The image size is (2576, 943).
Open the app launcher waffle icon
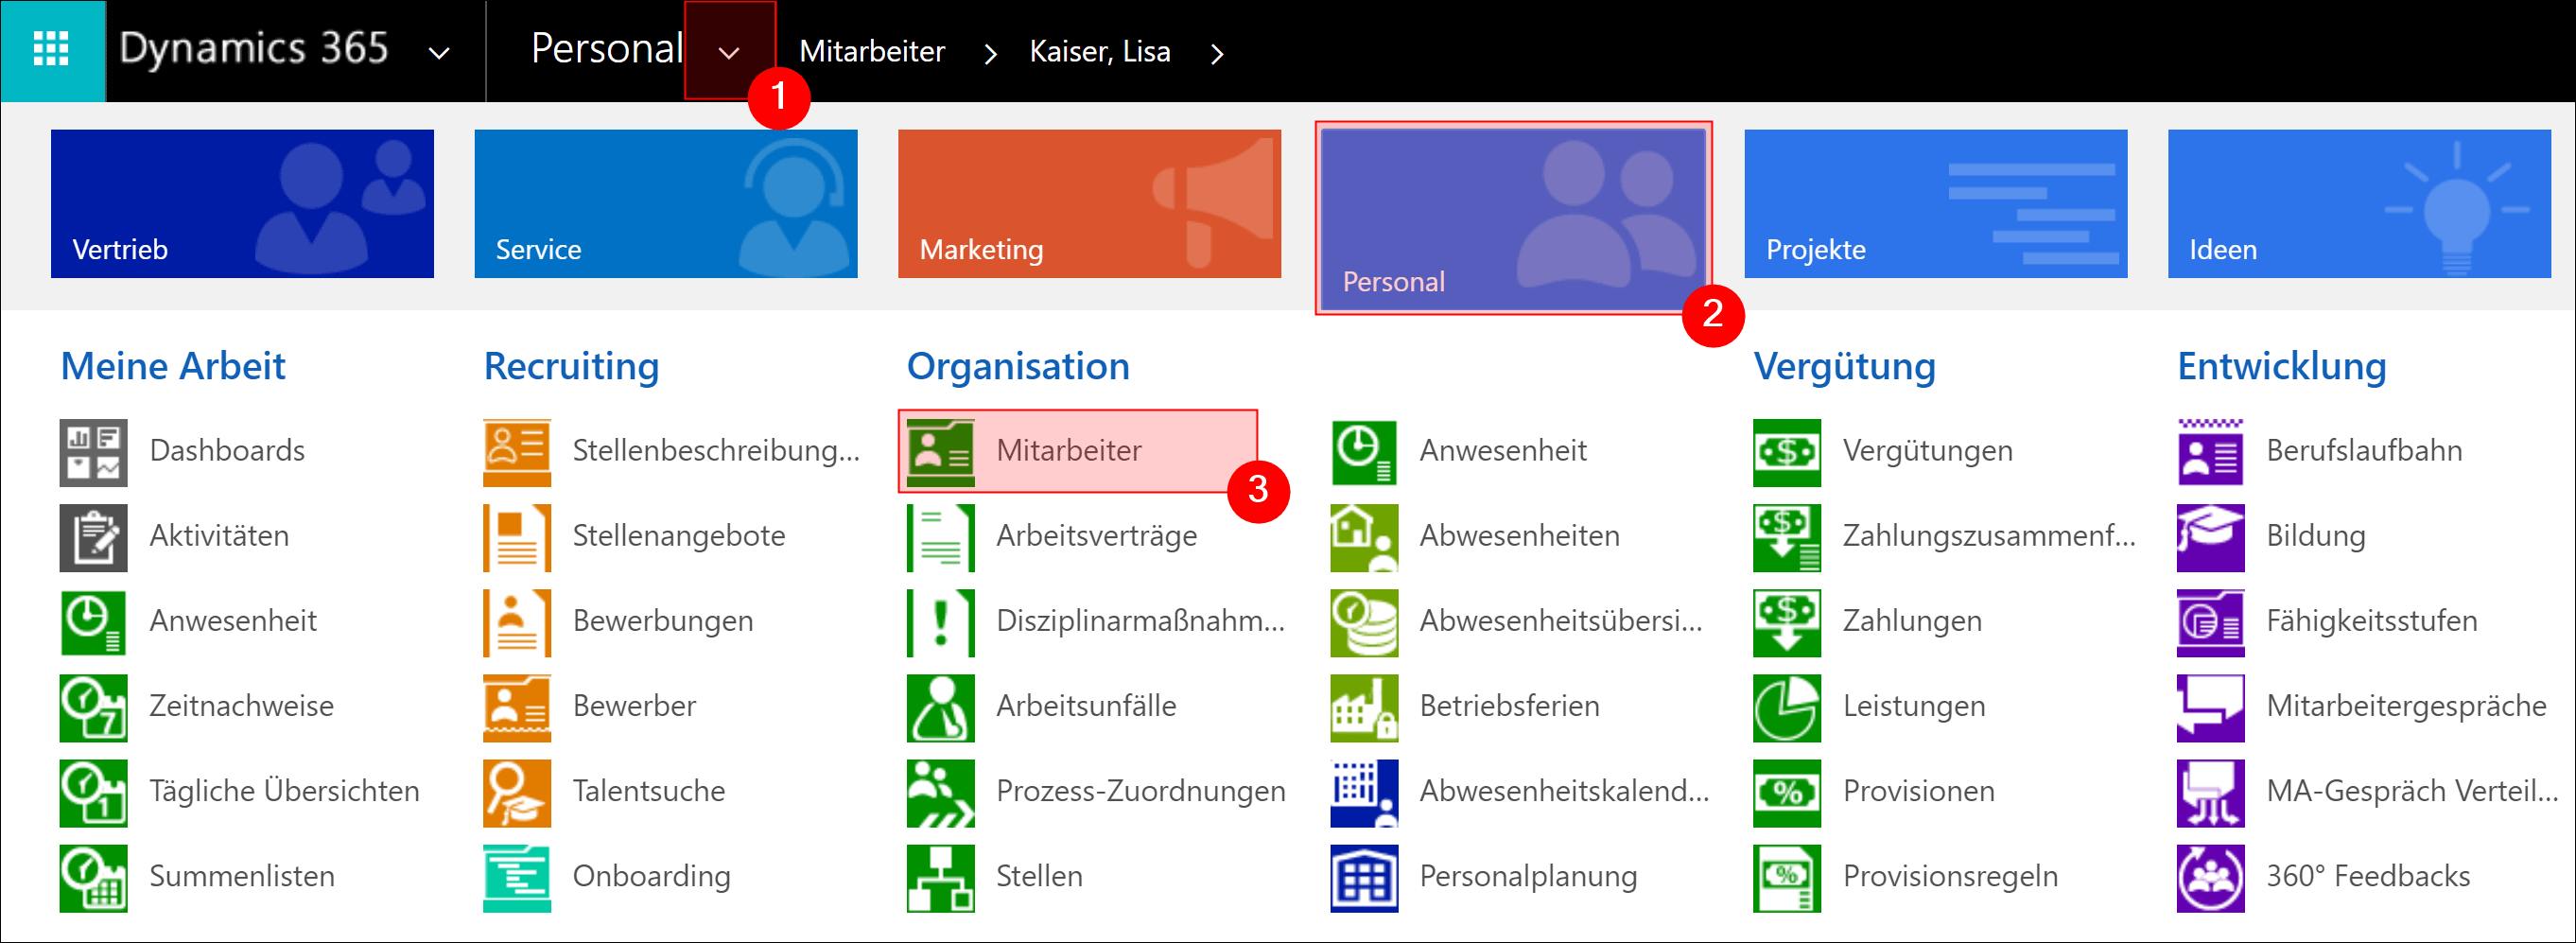pos(52,50)
